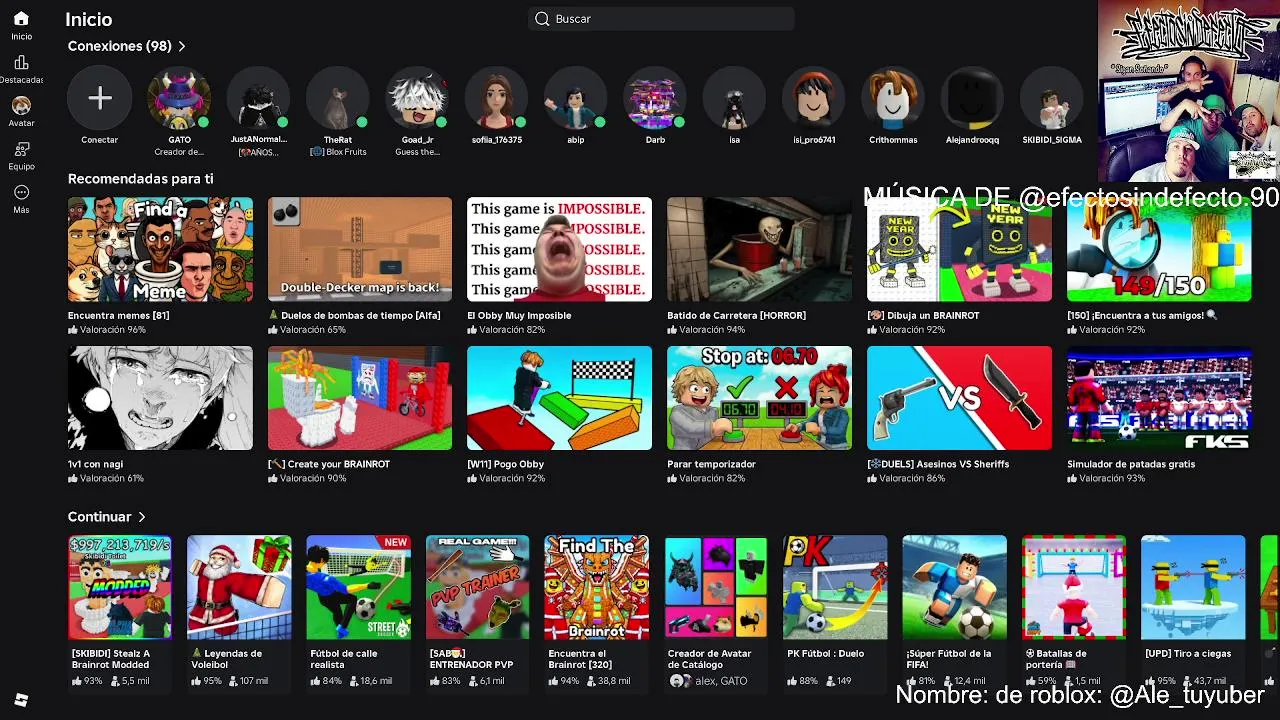Open SKIBIDI_SIGMA friend avatar
The height and width of the screenshot is (720, 1280).
point(1052,98)
